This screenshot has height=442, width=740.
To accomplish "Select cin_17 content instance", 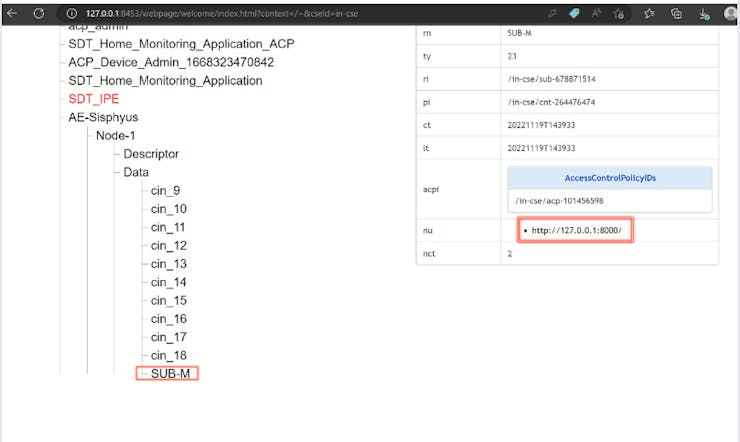I will pos(168,337).
